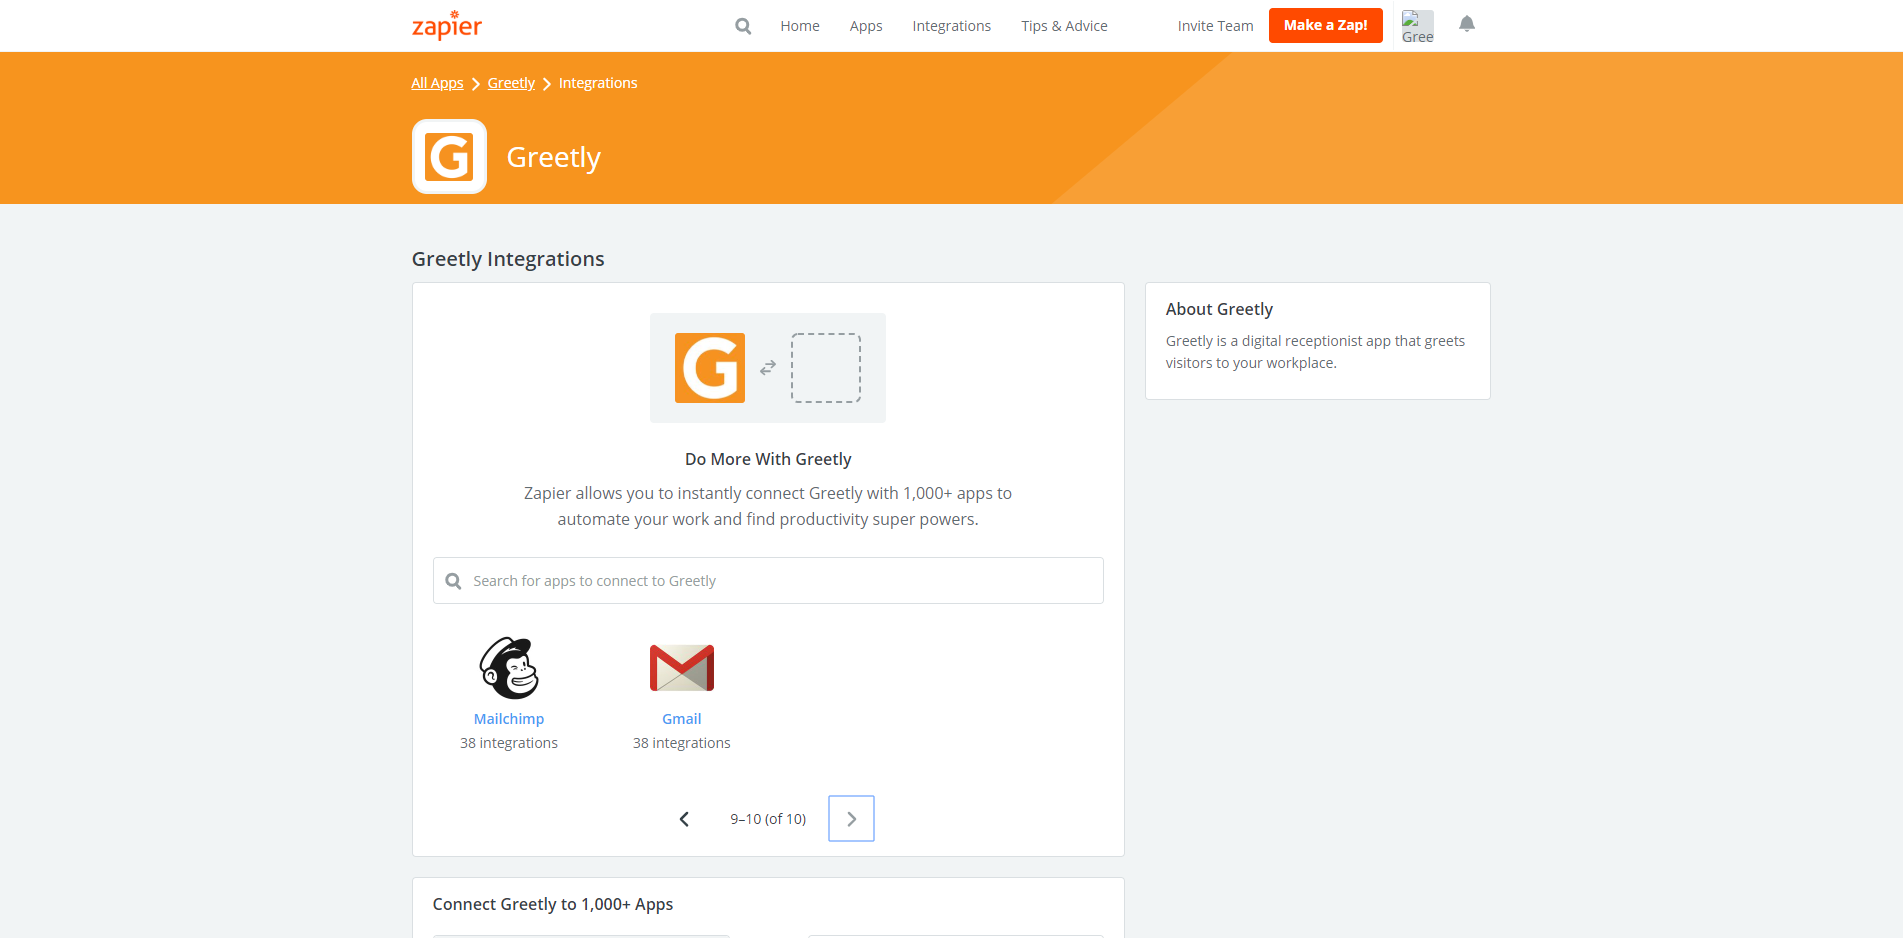Go to previous page of integrations
This screenshot has width=1903, height=938.
684,819
